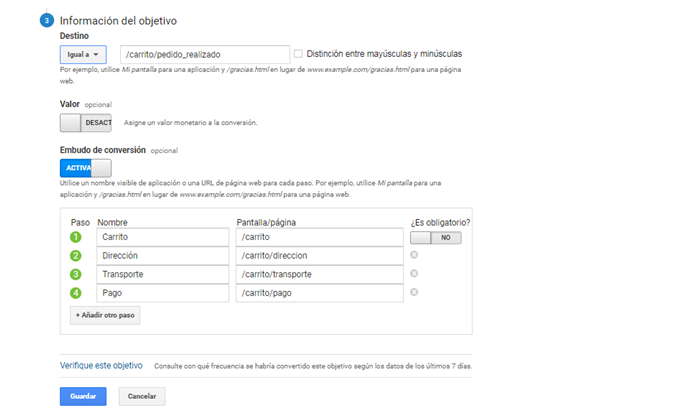This screenshot has width=680, height=420.
Task: Remove the Dirección funnel step
Action: (x=414, y=255)
